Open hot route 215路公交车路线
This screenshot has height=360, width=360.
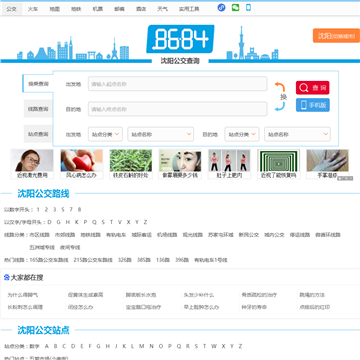93,260
